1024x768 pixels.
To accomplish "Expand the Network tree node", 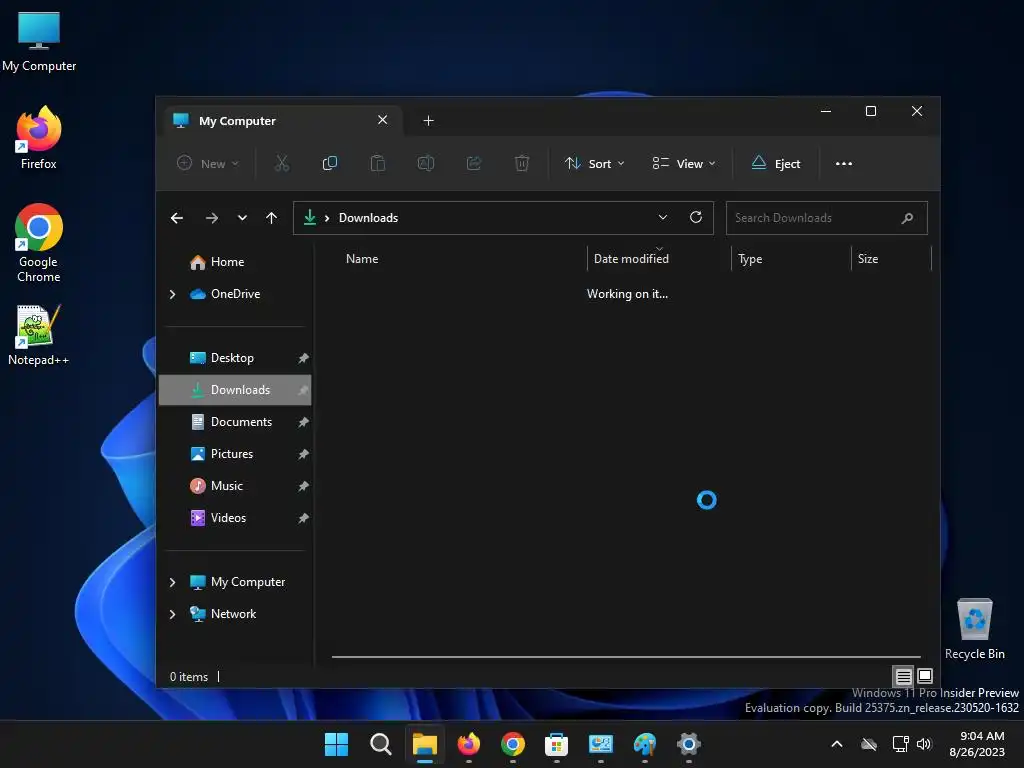I will click(172, 615).
